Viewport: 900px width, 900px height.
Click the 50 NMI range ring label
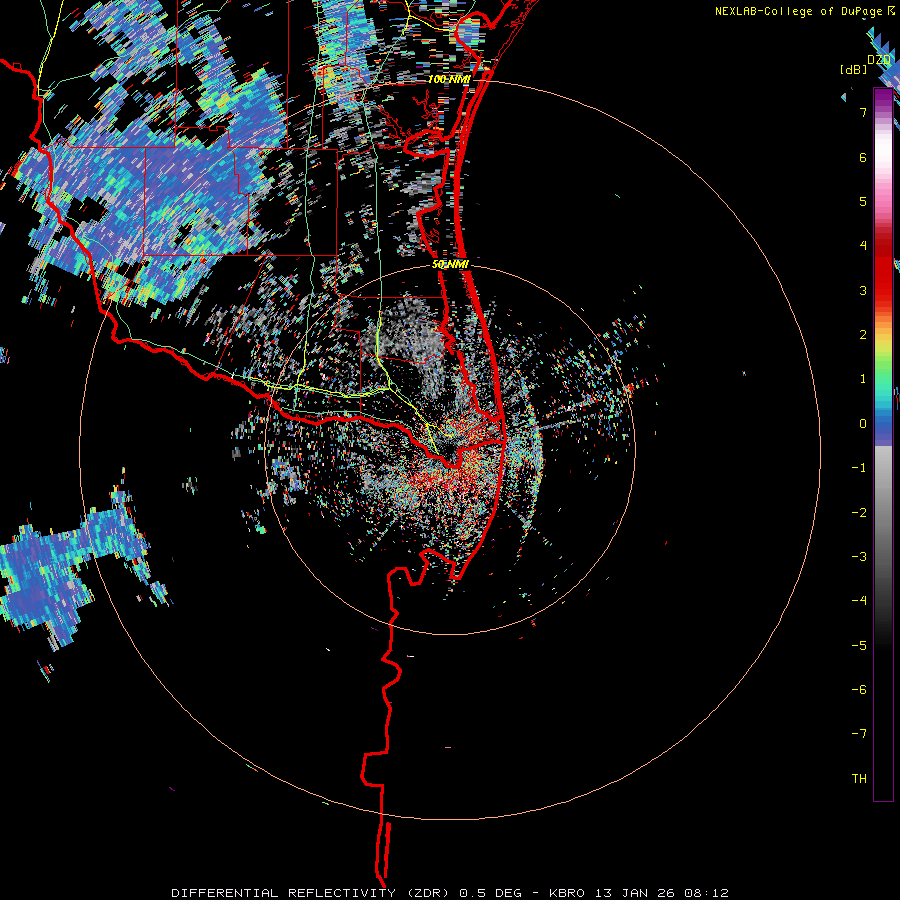click(x=451, y=264)
